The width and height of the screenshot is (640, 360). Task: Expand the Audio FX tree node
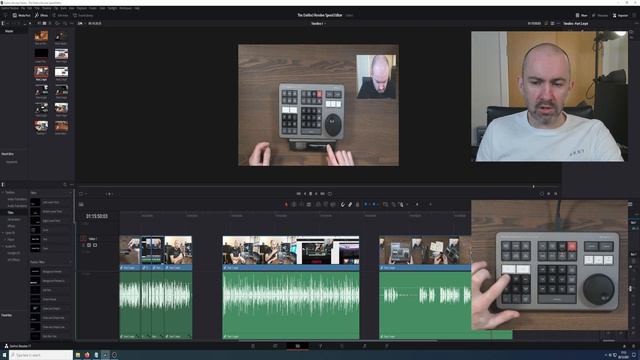coord(3,246)
